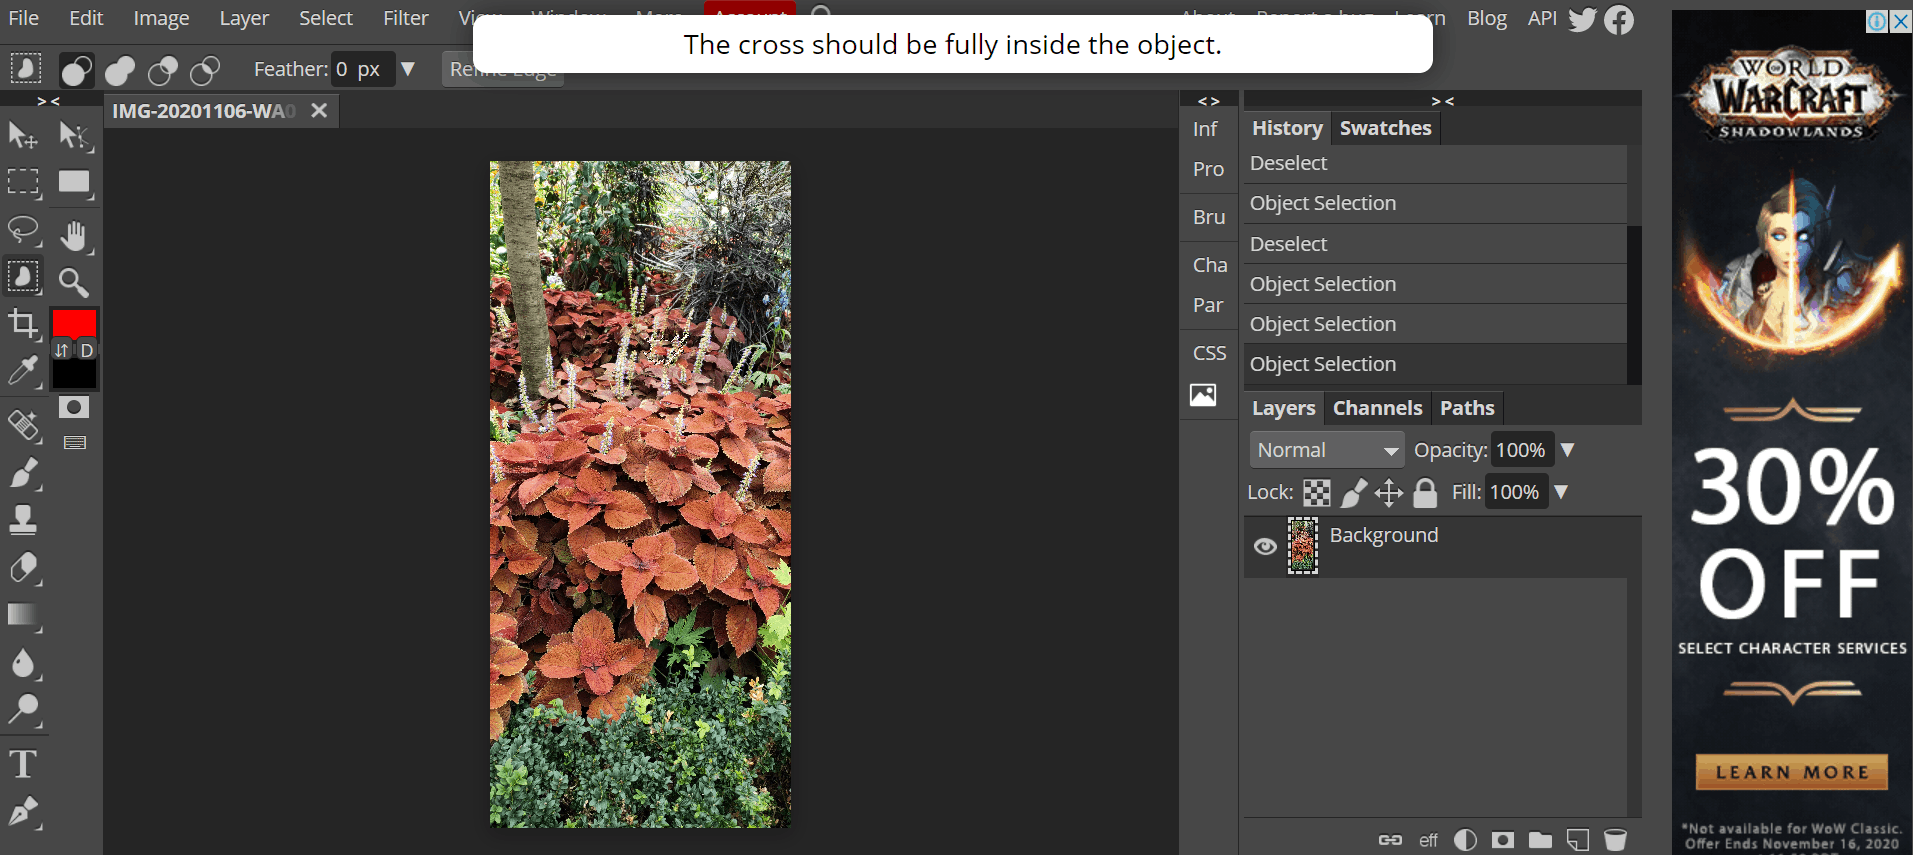Select the Brush tool in toolbox

tap(23, 473)
